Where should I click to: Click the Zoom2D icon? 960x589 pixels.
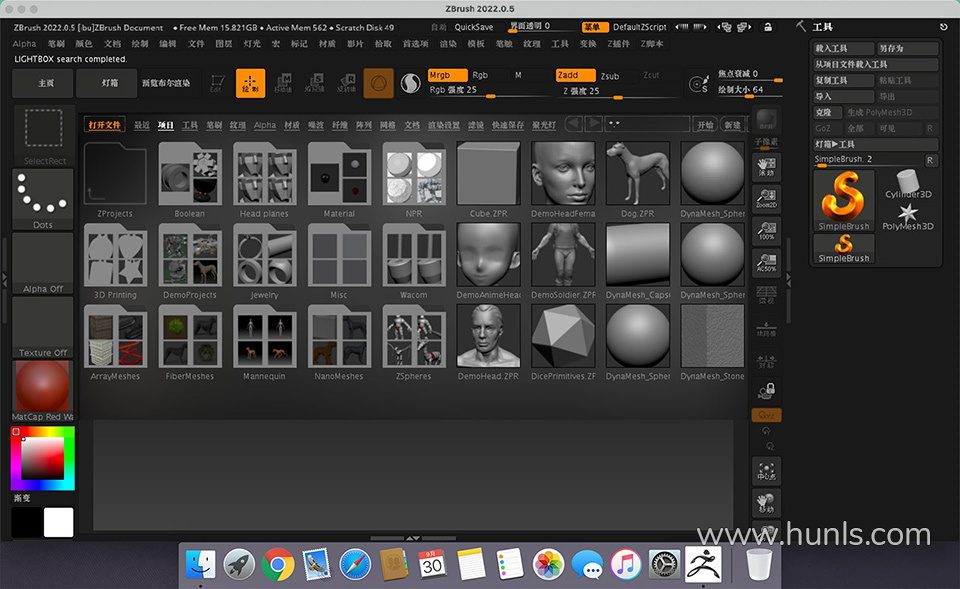767,199
